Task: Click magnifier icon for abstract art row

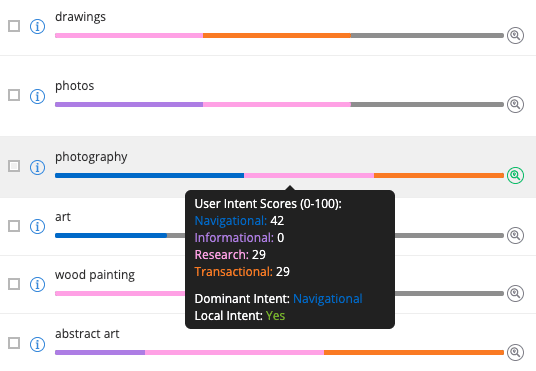Action: click(x=515, y=352)
